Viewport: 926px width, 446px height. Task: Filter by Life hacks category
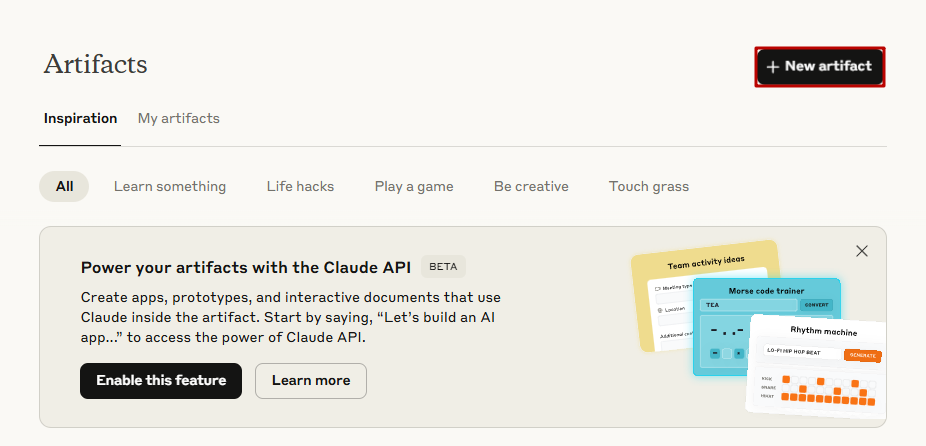point(300,187)
